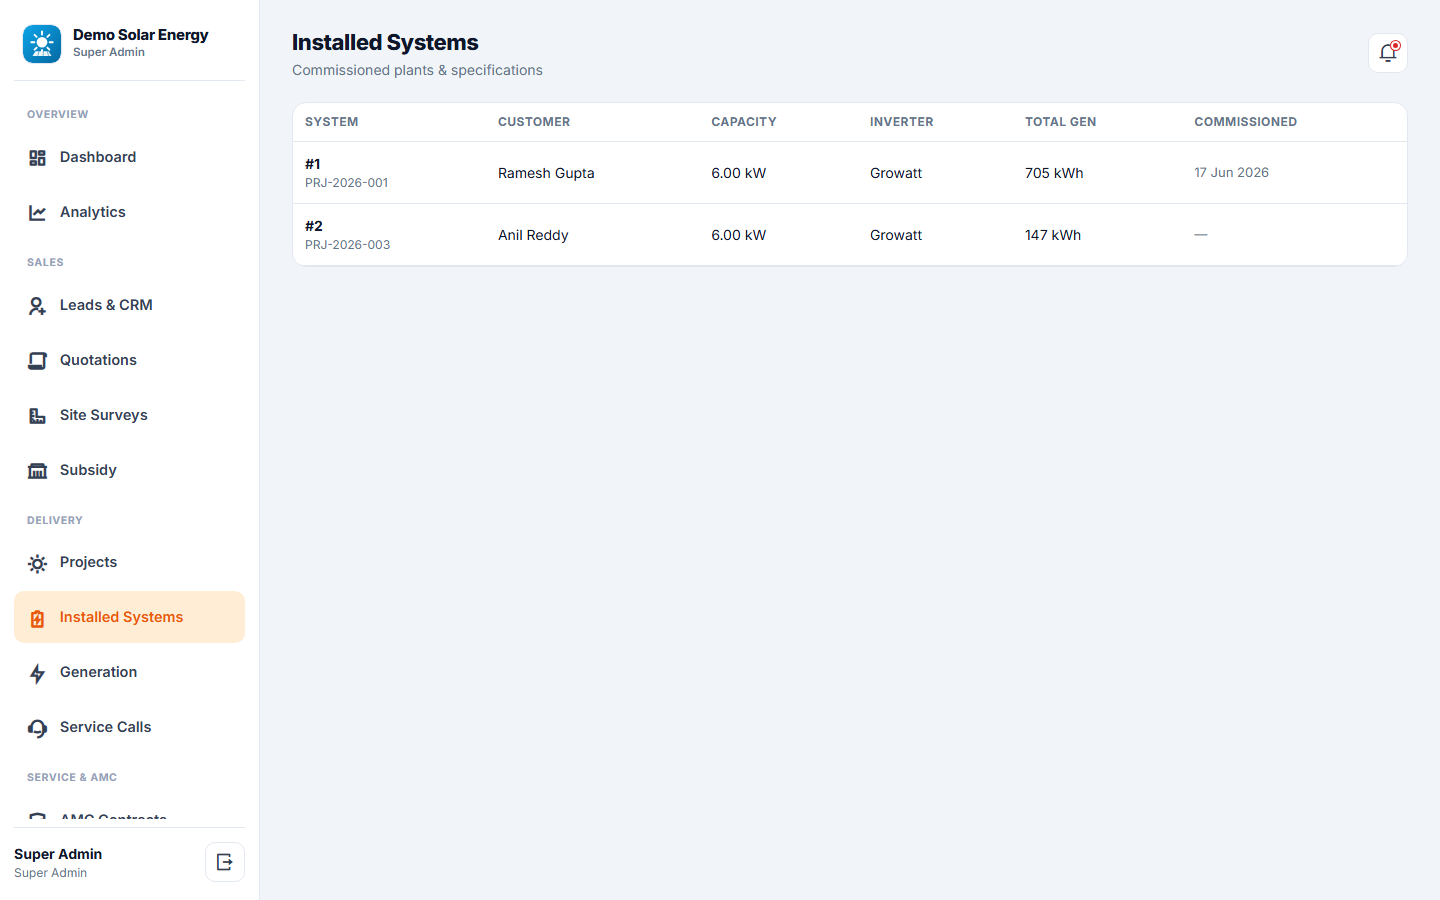Open Leads & CRM section

[x=129, y=305]
